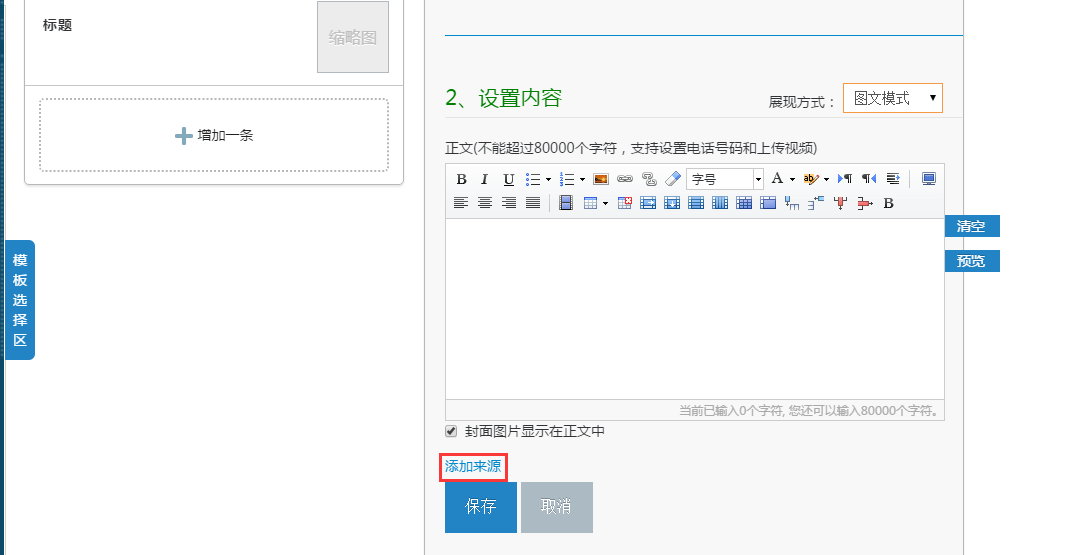1087x555 pixels.
Task: Click 预览 to preview content
Action: [x=972, y=261]
